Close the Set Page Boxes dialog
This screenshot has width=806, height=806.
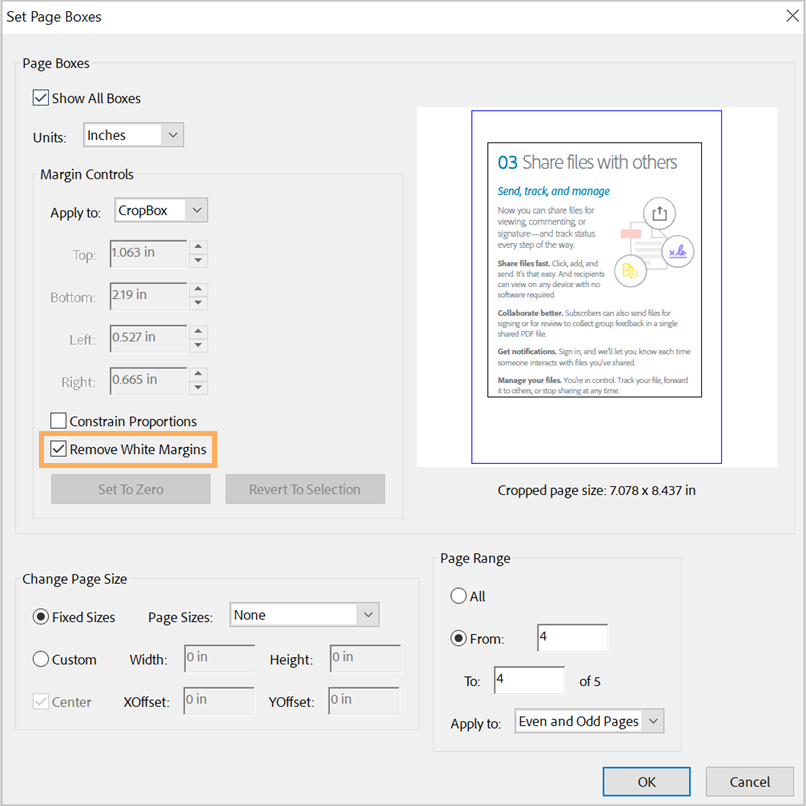[792, 16]
